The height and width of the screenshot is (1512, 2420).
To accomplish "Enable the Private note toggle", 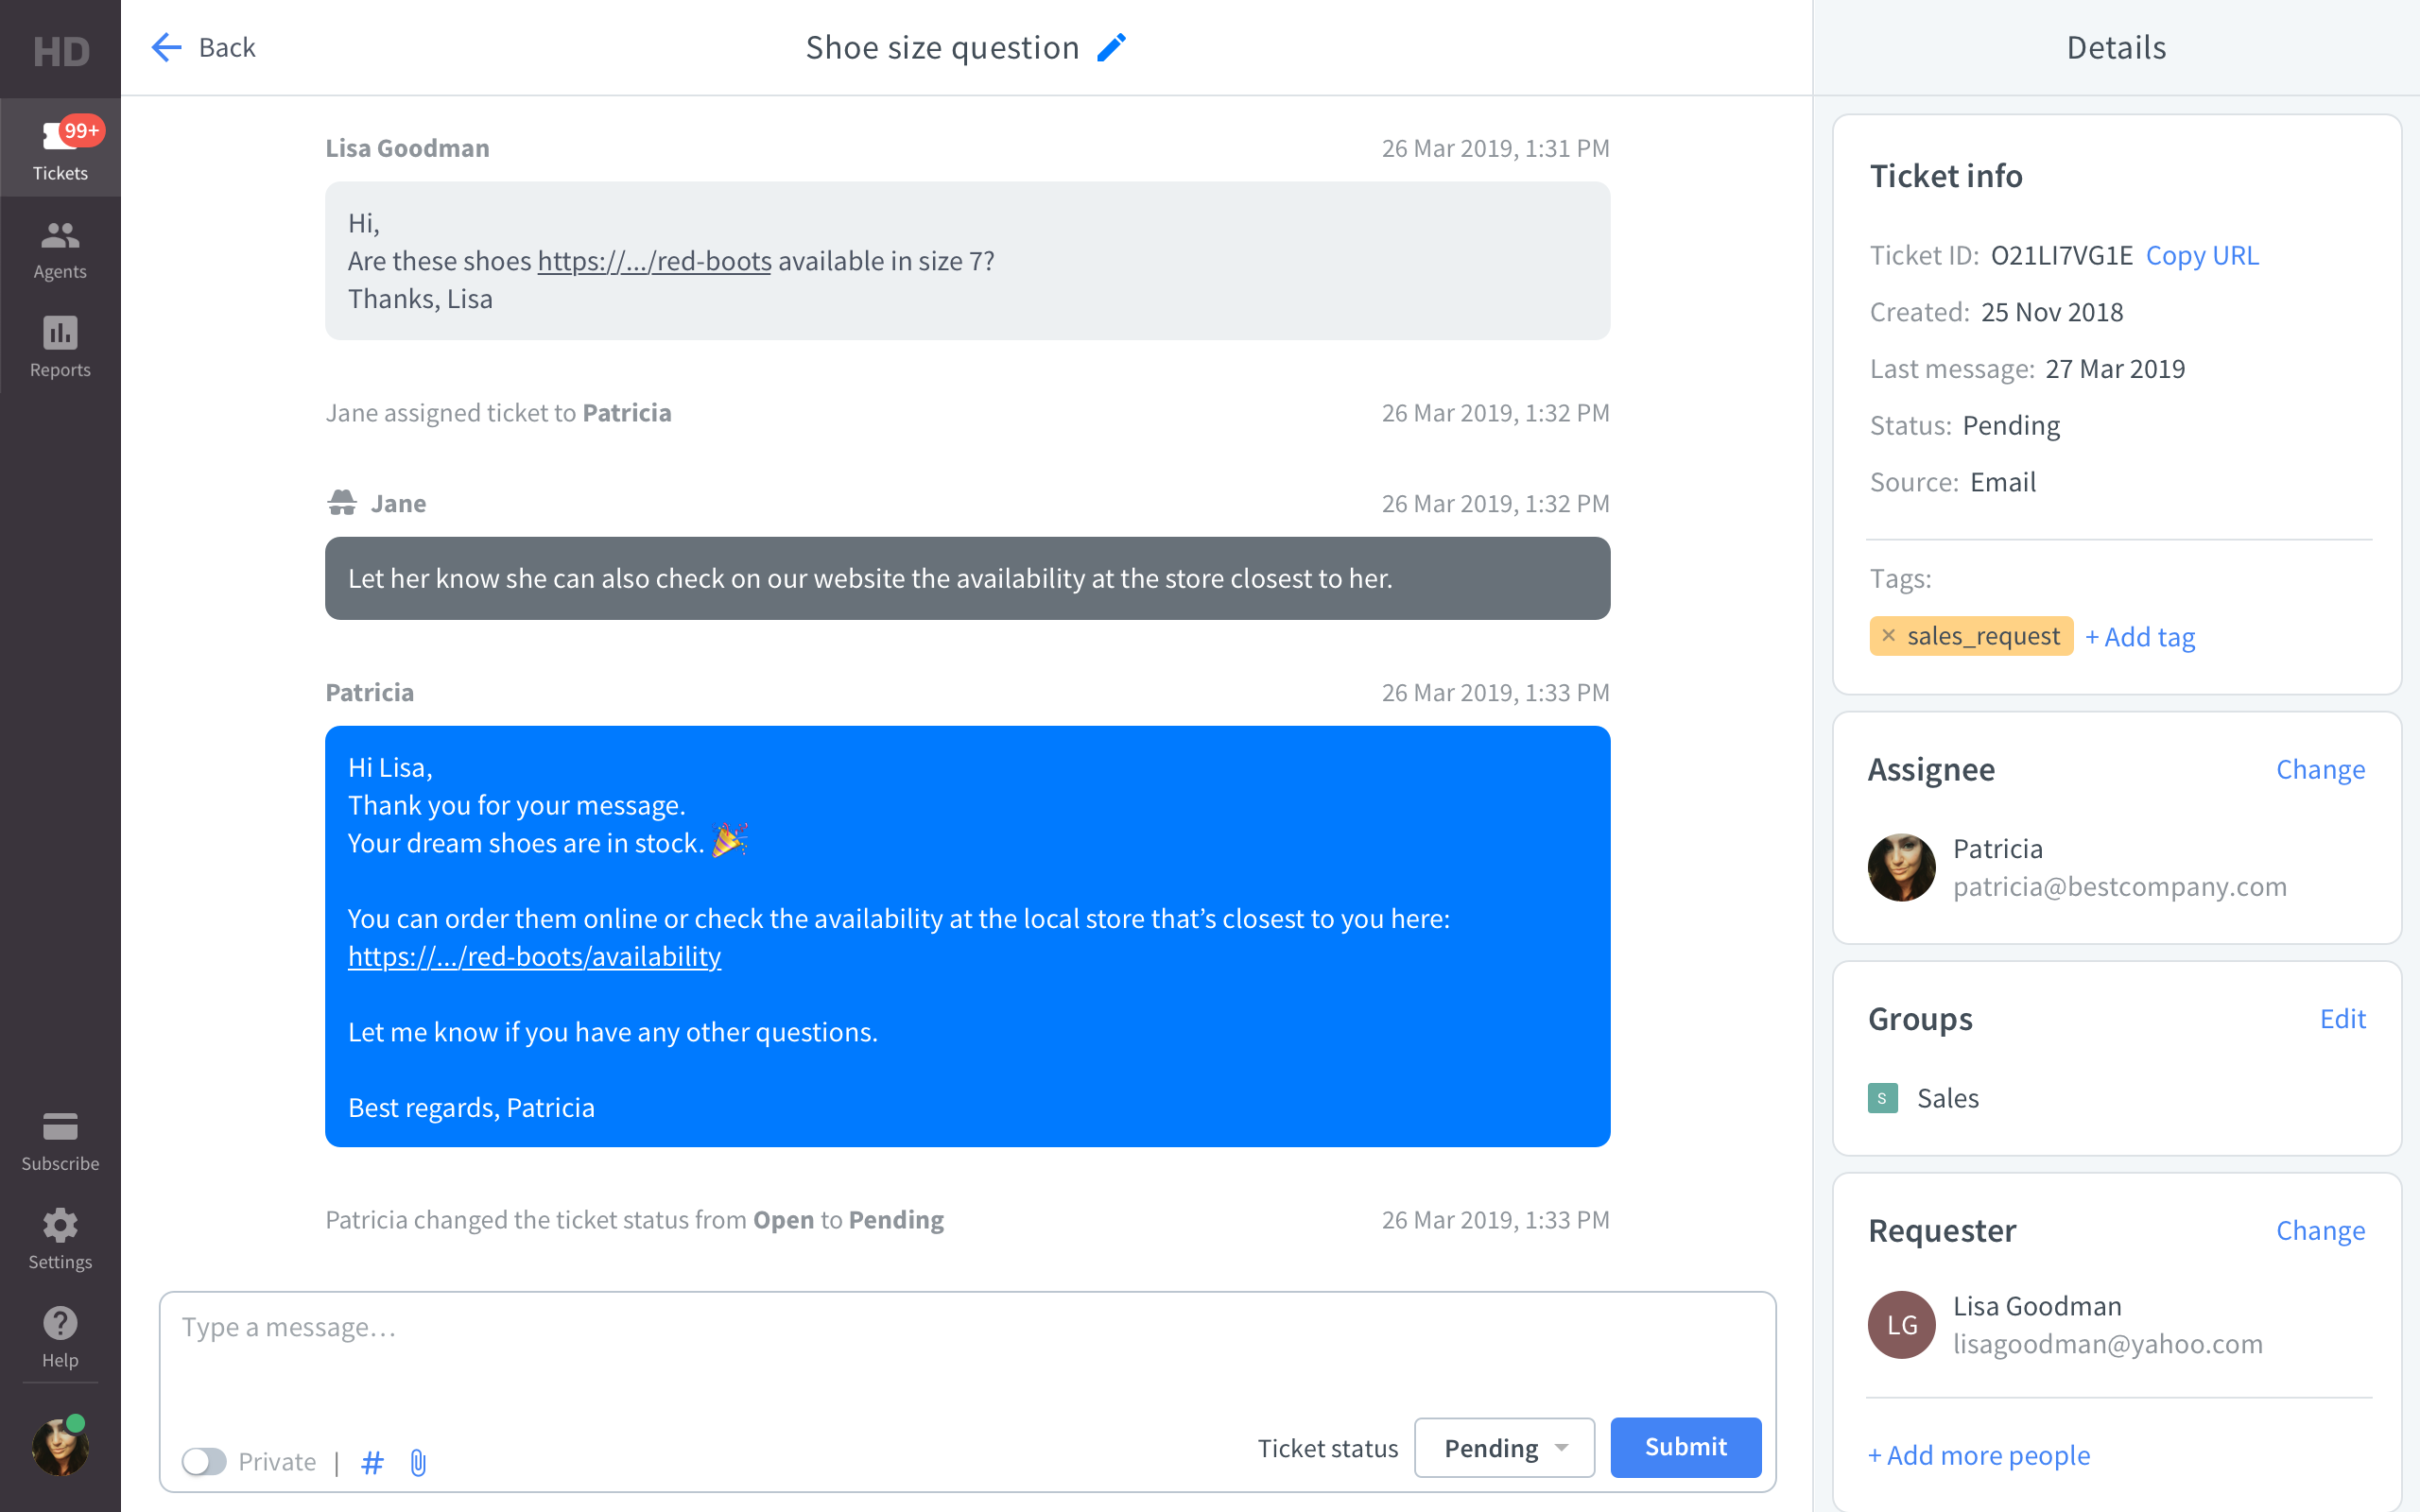I will pyautogui.click(x=206, y=1461).
